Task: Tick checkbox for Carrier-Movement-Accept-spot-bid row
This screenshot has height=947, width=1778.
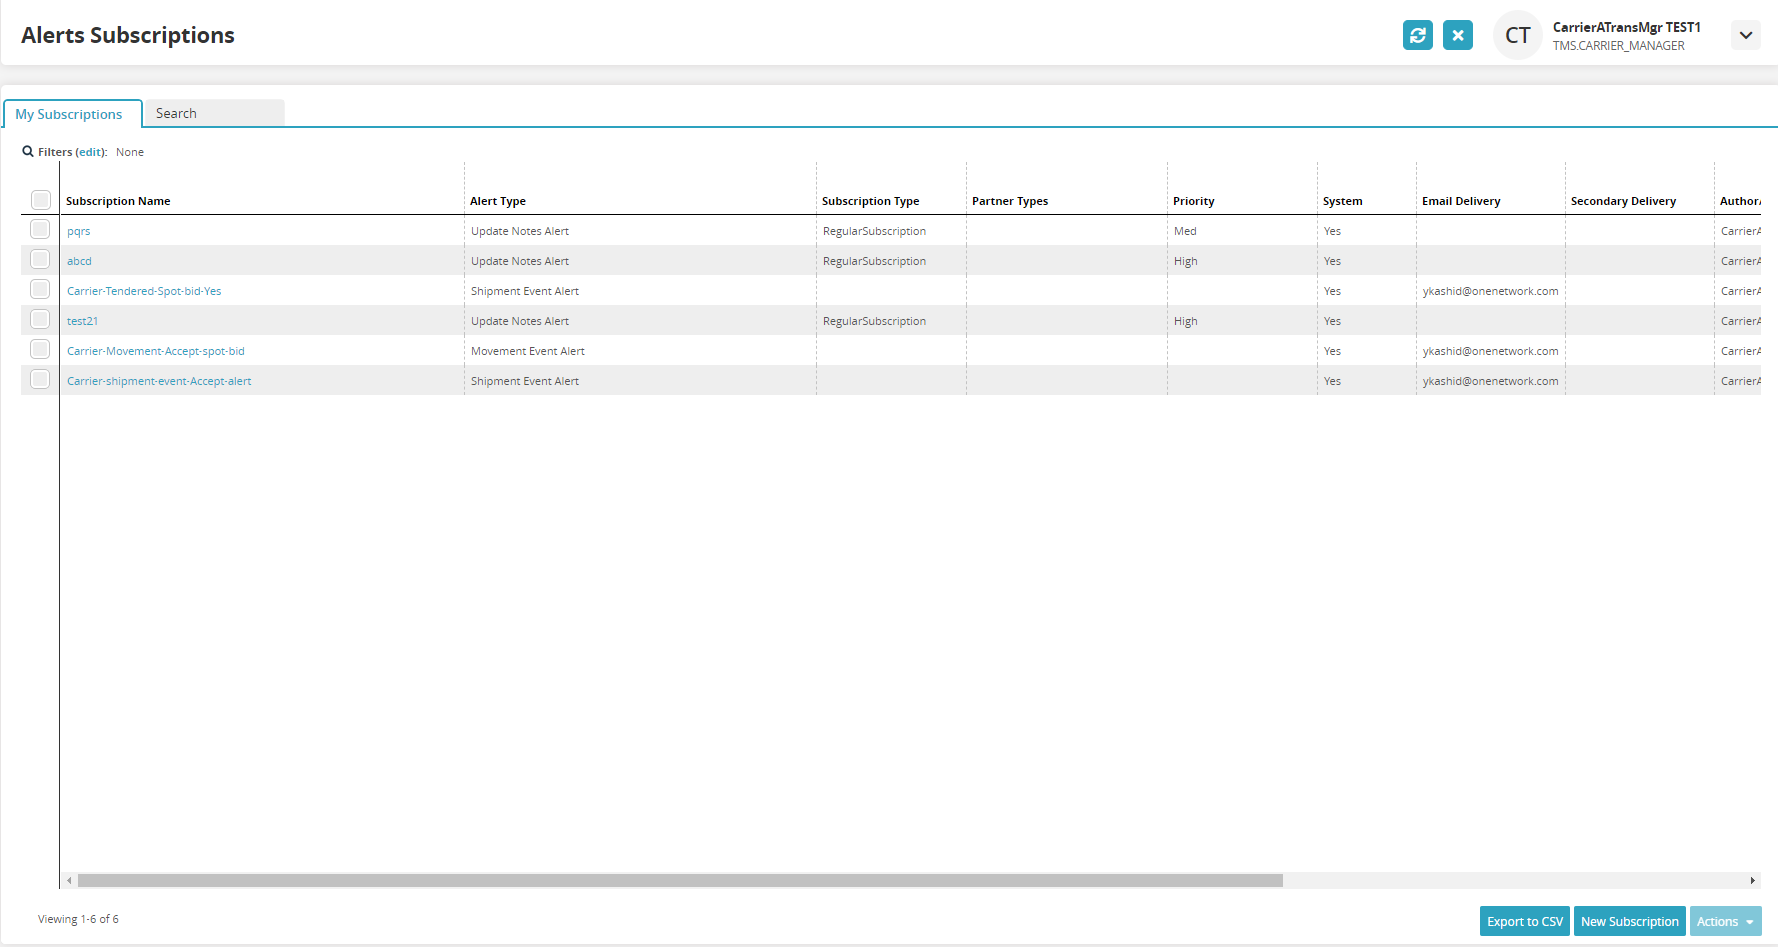Action: tap(40, 350)
